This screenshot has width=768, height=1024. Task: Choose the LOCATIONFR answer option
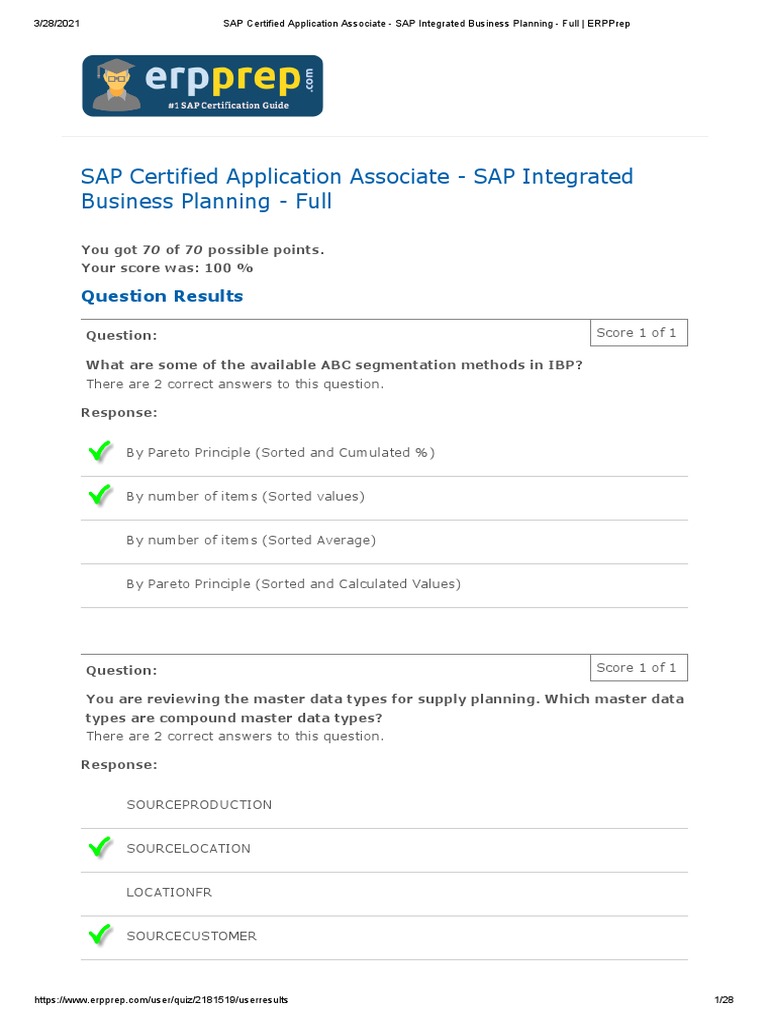point(169,892)
